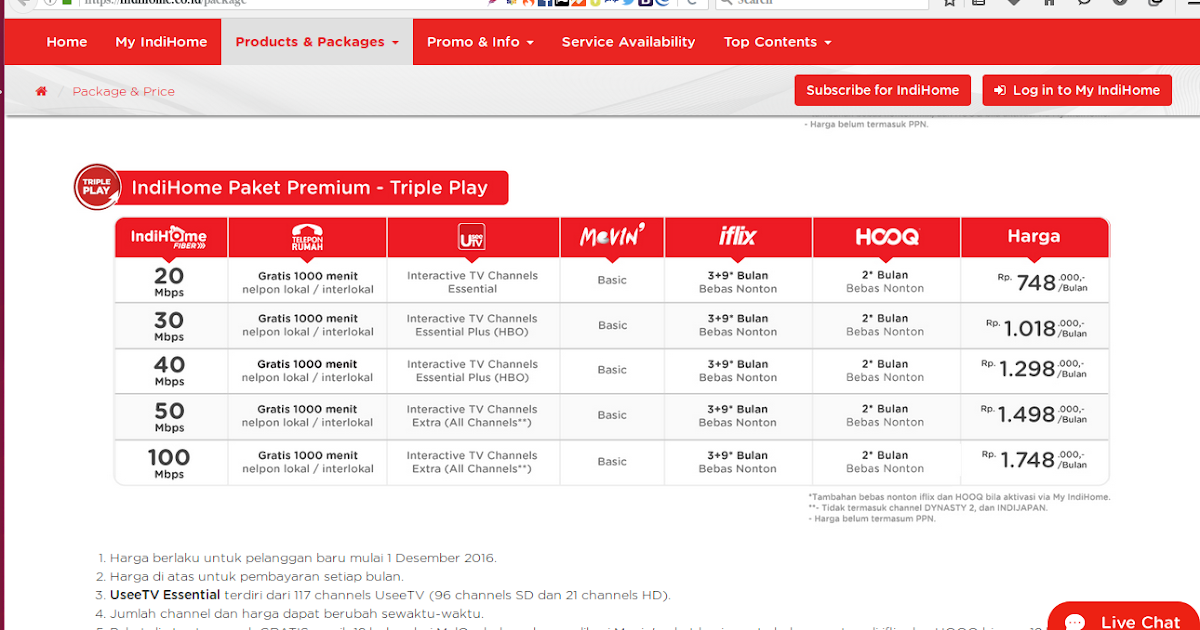Go to Home in navigation bar

(67, 42)
